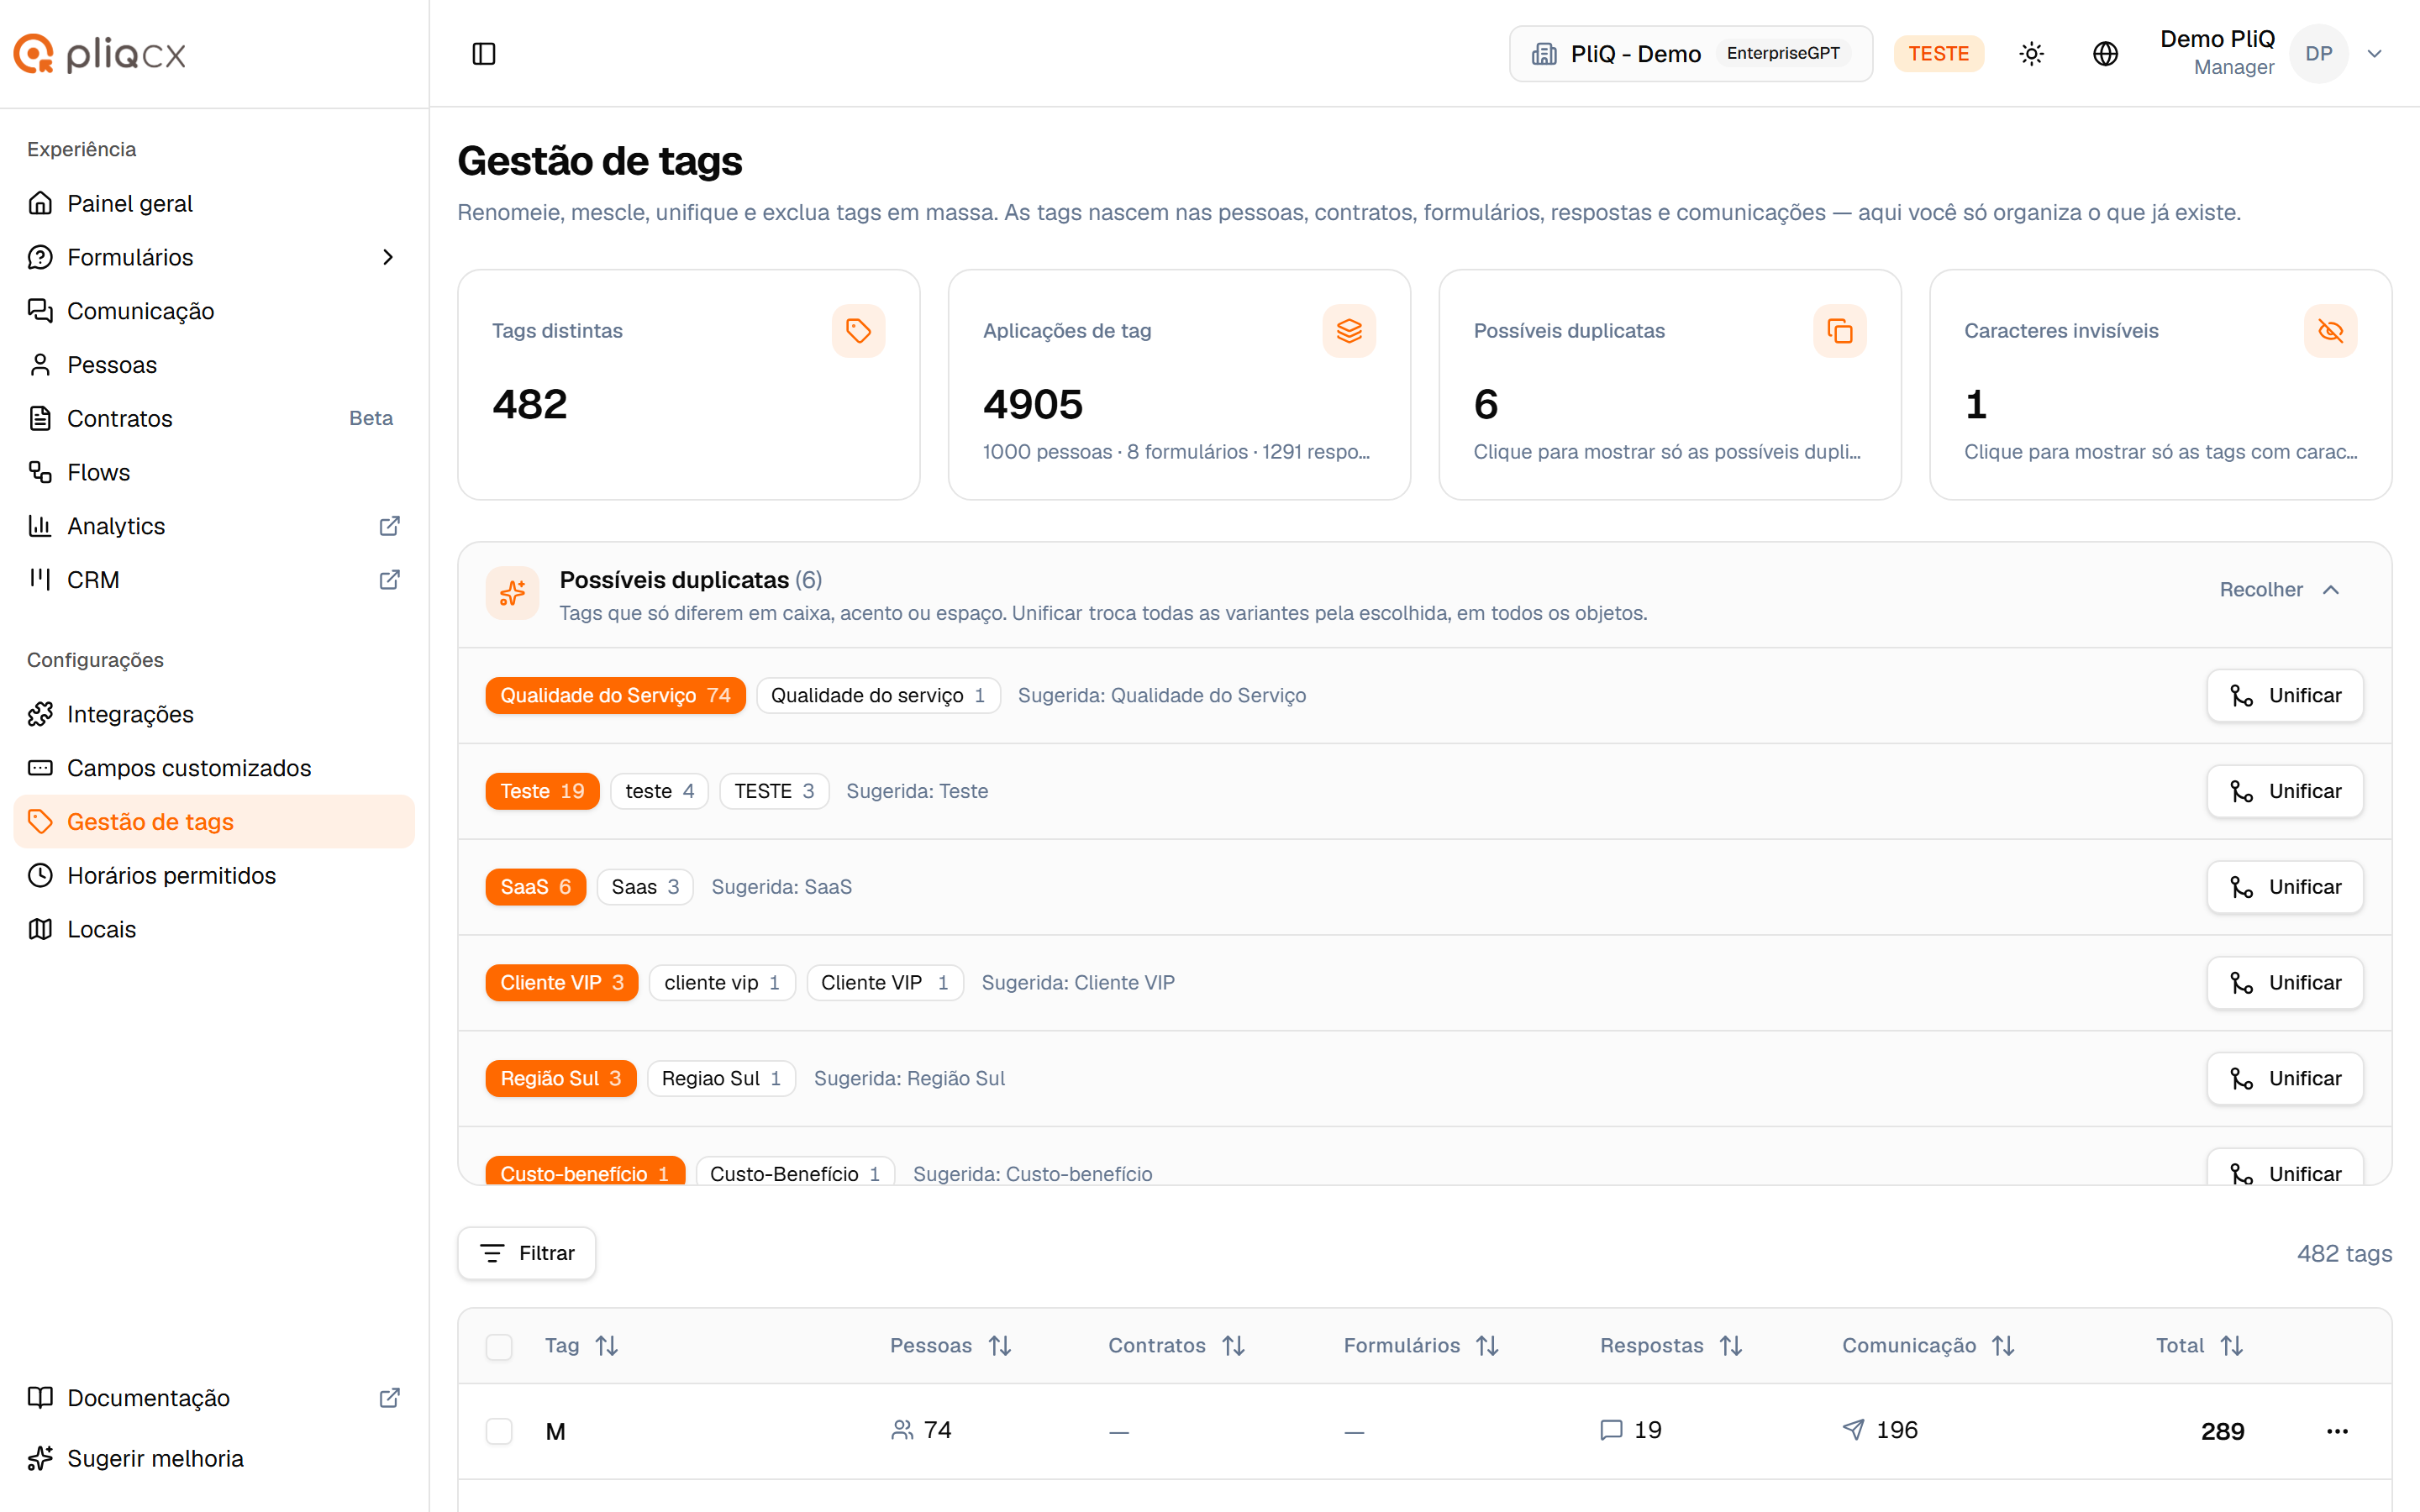
Task: Sort table by Tag column
Action: [x=607, y=1346]
